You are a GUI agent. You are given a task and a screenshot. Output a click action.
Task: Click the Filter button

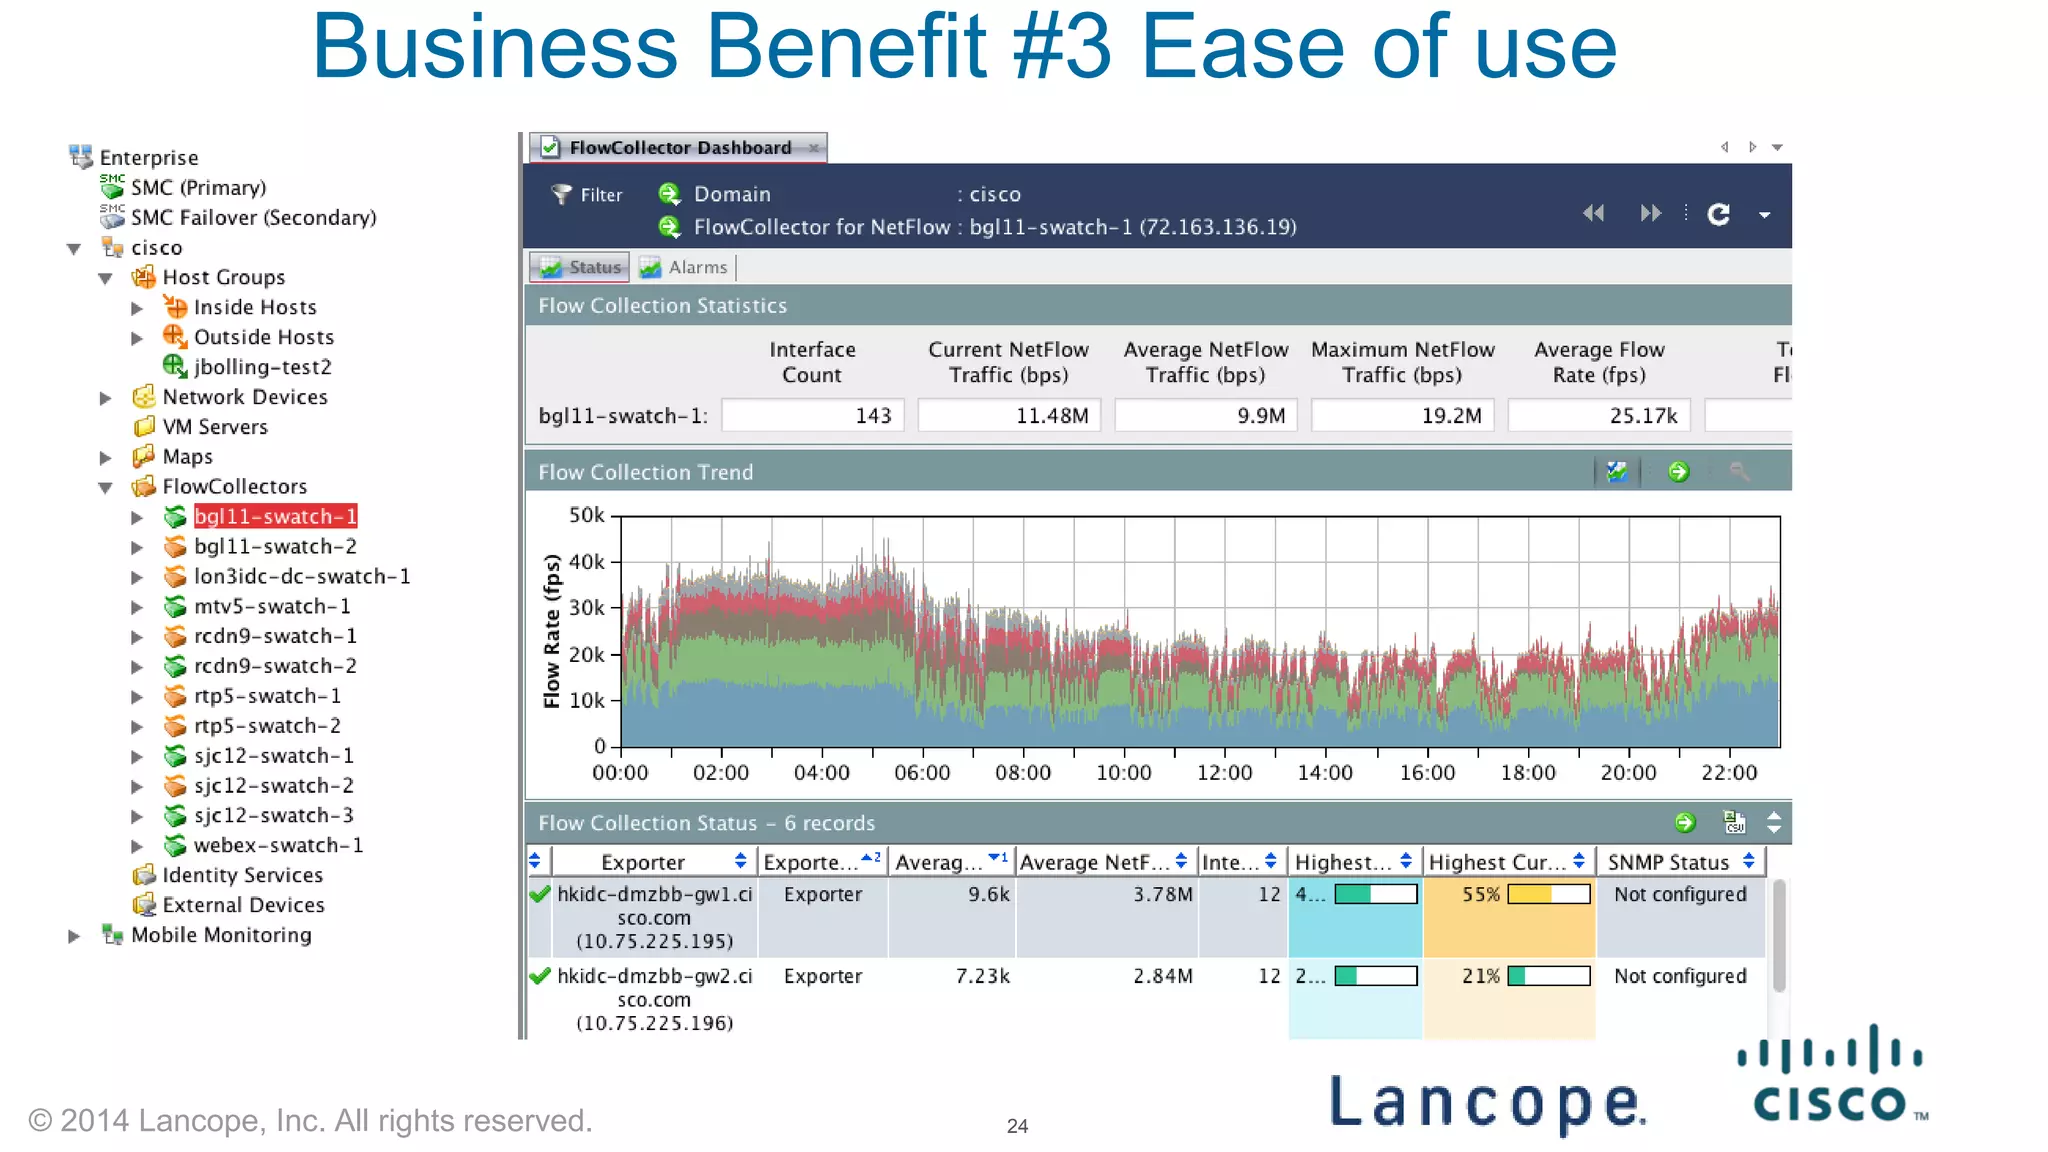coord(587,195)
